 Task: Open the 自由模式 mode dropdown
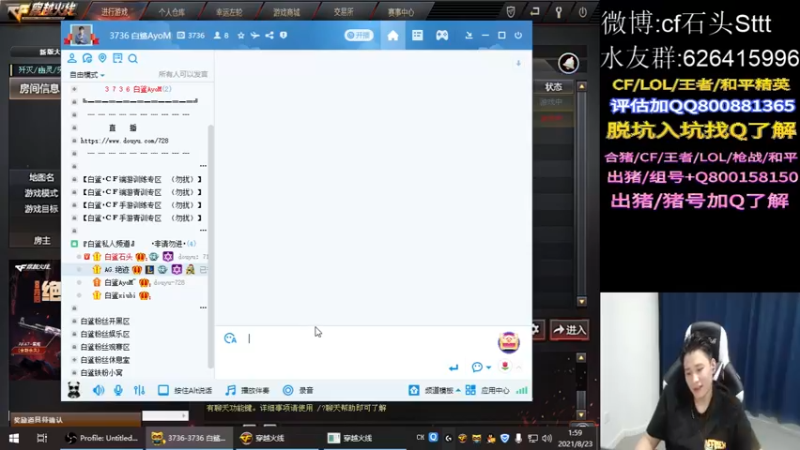[x=87, y=74]
